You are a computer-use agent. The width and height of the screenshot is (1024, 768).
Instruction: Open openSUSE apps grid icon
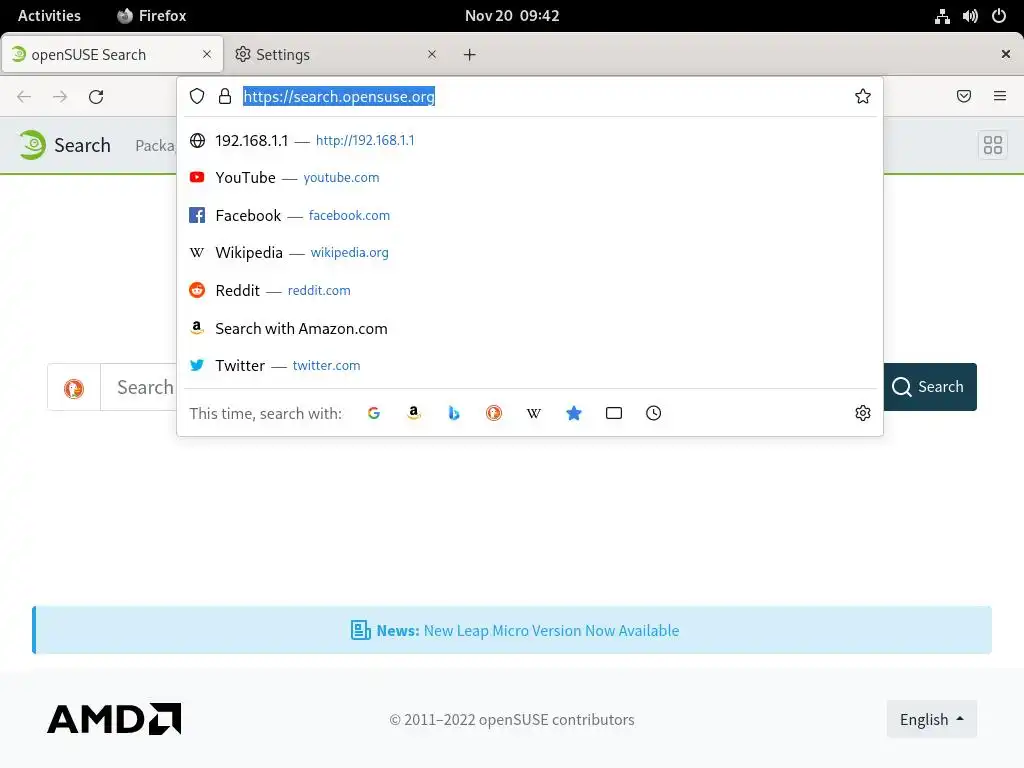[993, 145]
